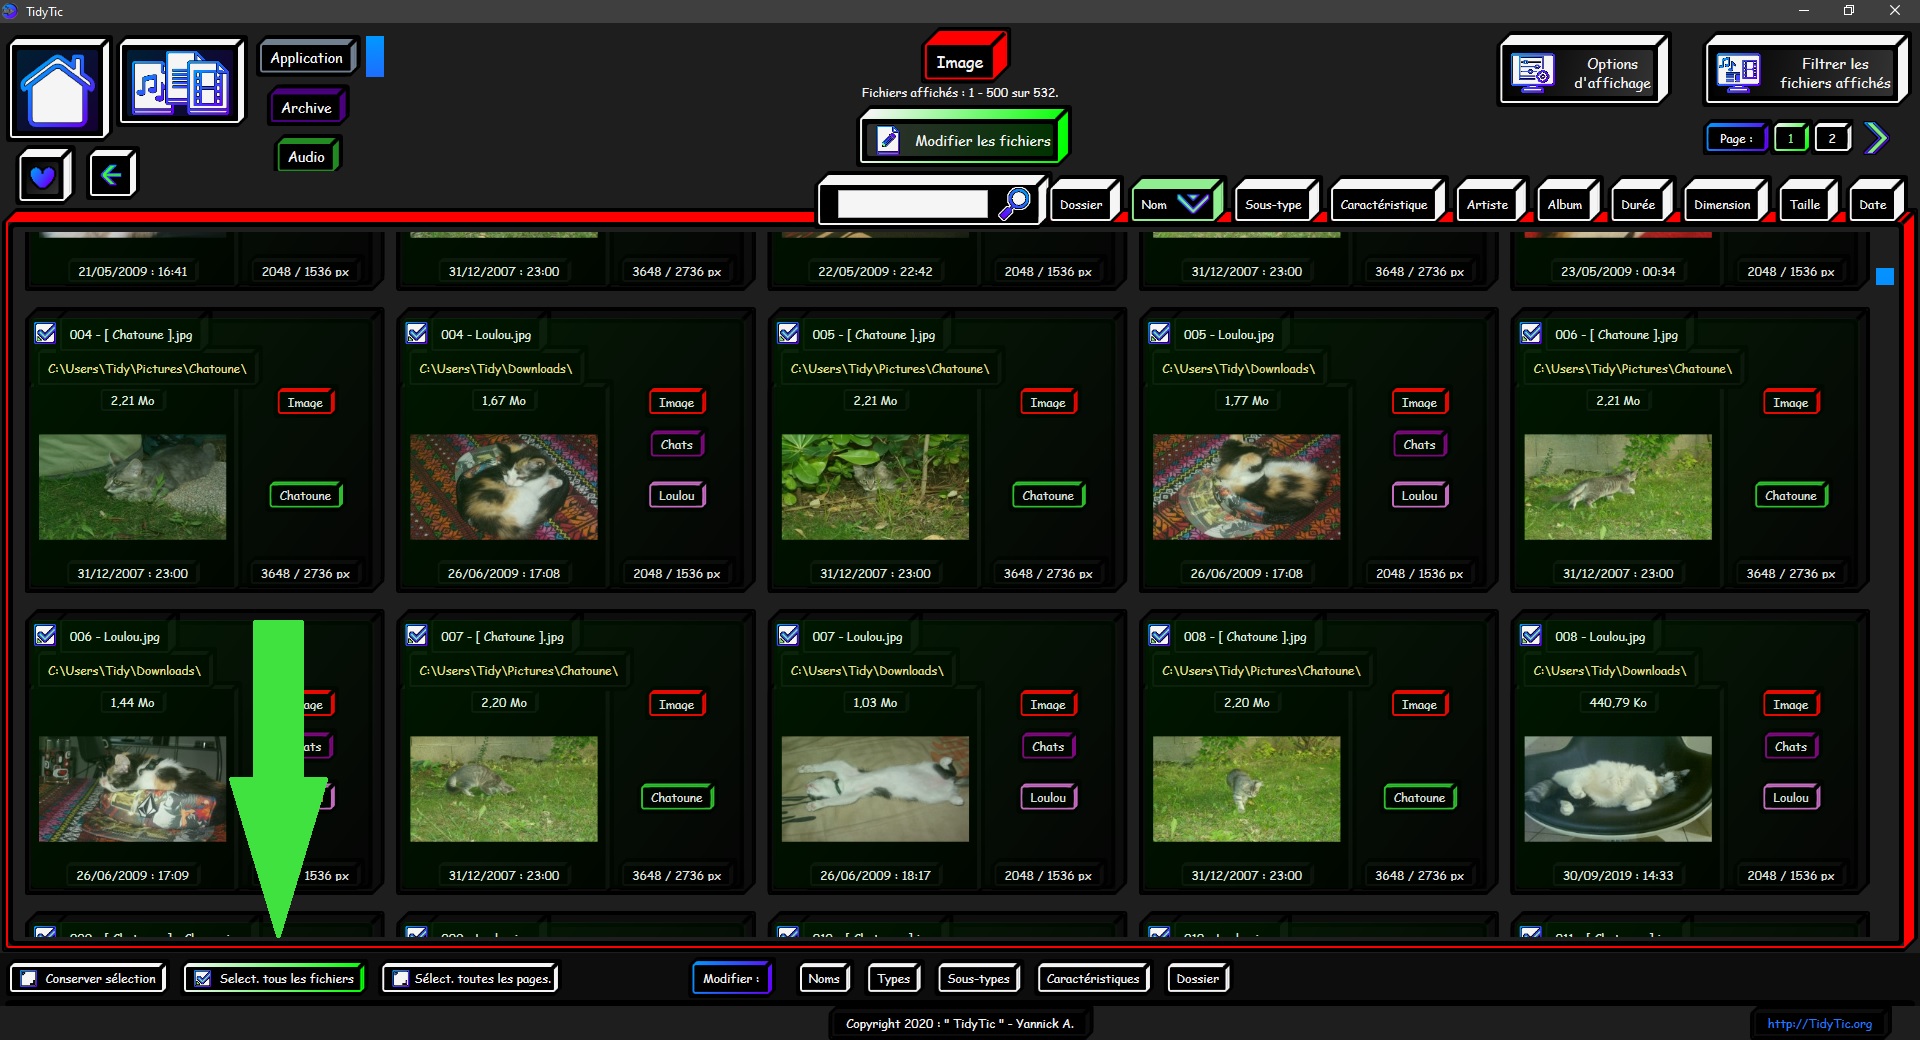Image resolution: width=1920 pixels, height=1040 pixels.
Task: Click the blue heart favorites icon
Action: (43, 176)
